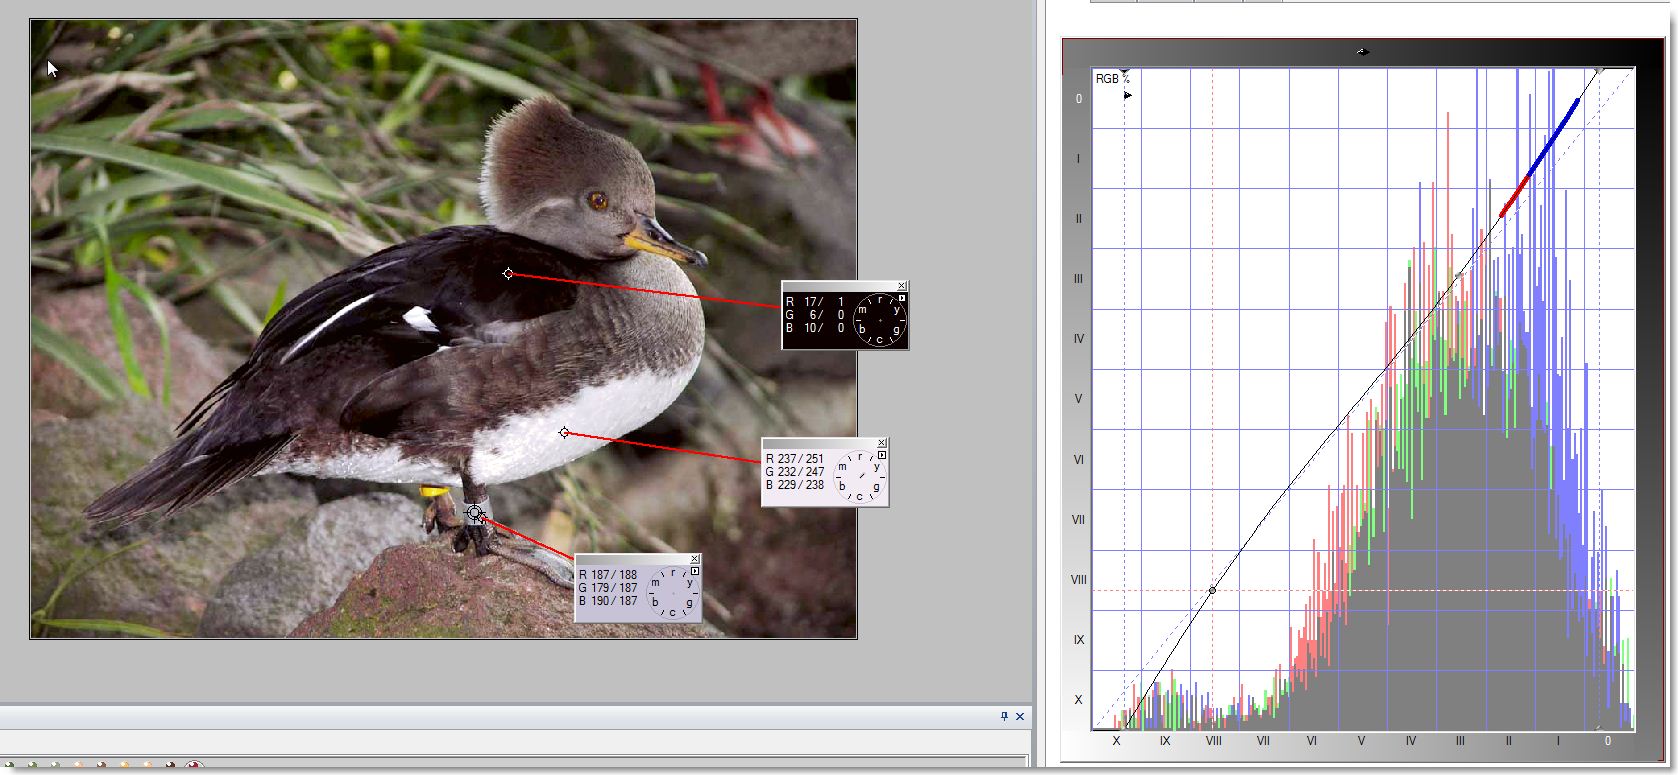Click the 'R 237/ 251' value text
Image resolution: width=1678 pixels, height=775 pixels.
[x=795, y=459]
